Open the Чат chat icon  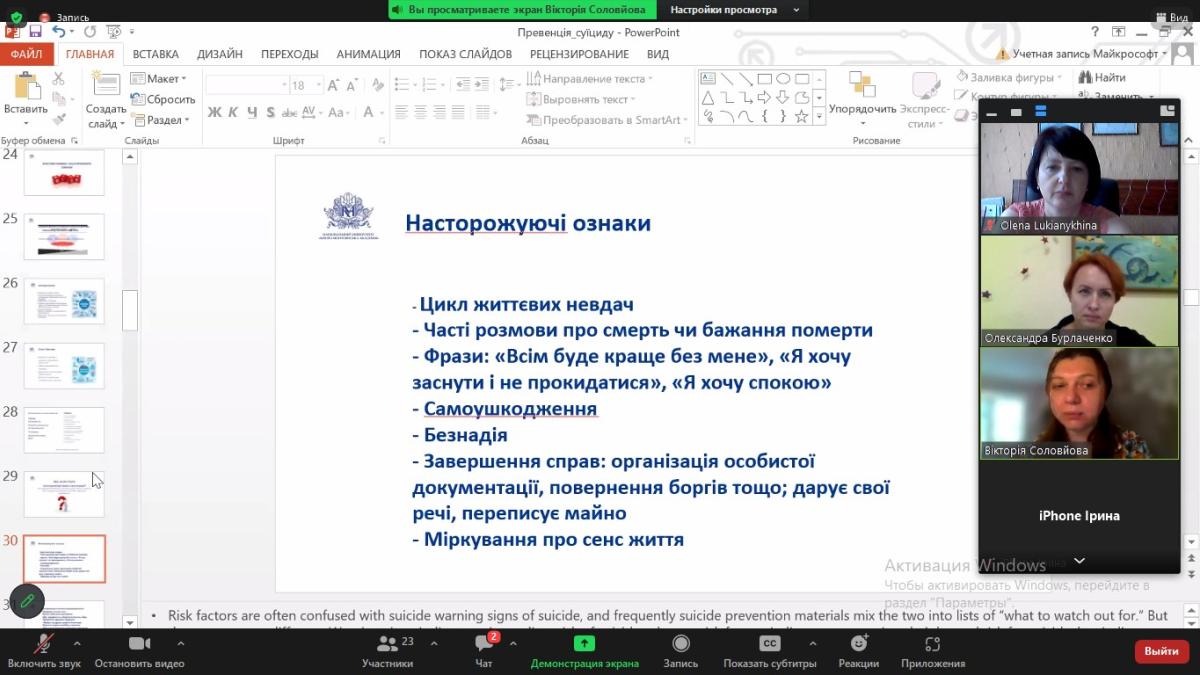coord(484,644)
